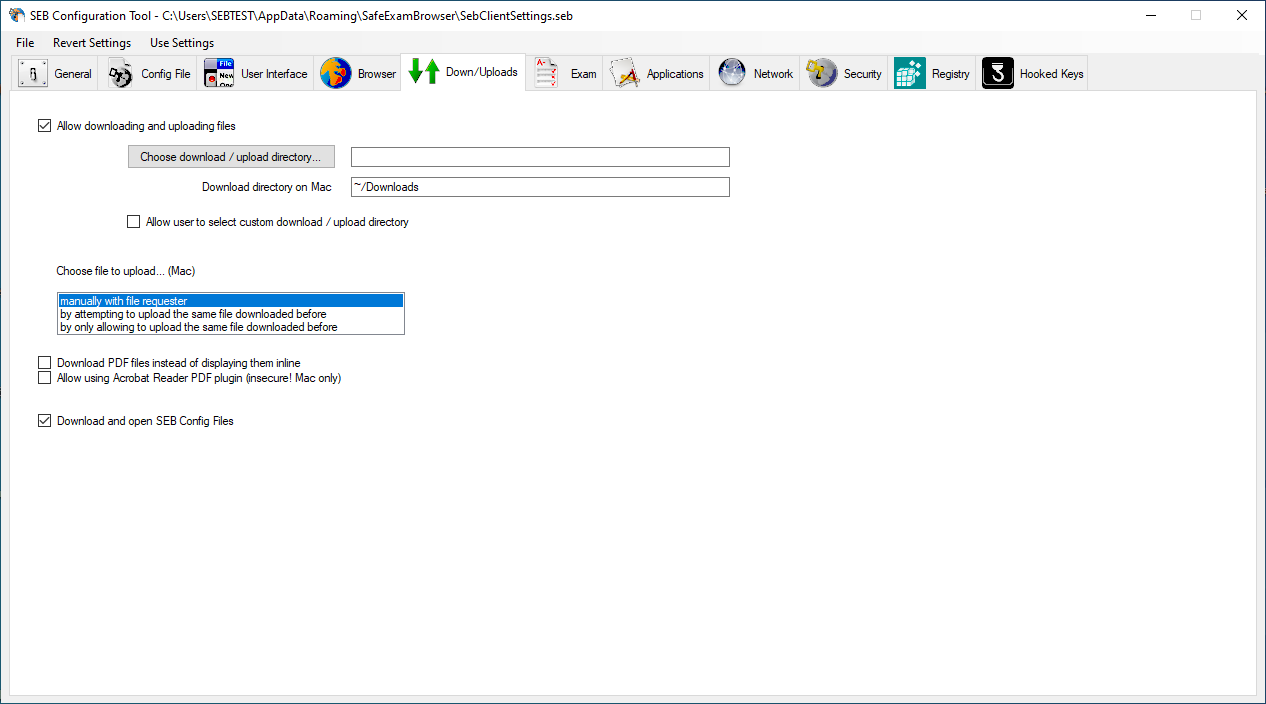1266x704 pixels.
Task: Click the empty download directory path field
Action: [x=540, y=157]
